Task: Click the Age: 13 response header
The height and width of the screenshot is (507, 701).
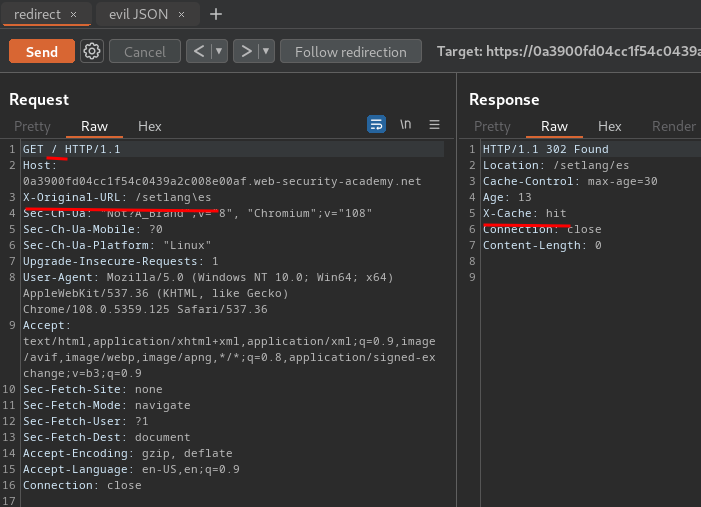Action: [507, 197]
